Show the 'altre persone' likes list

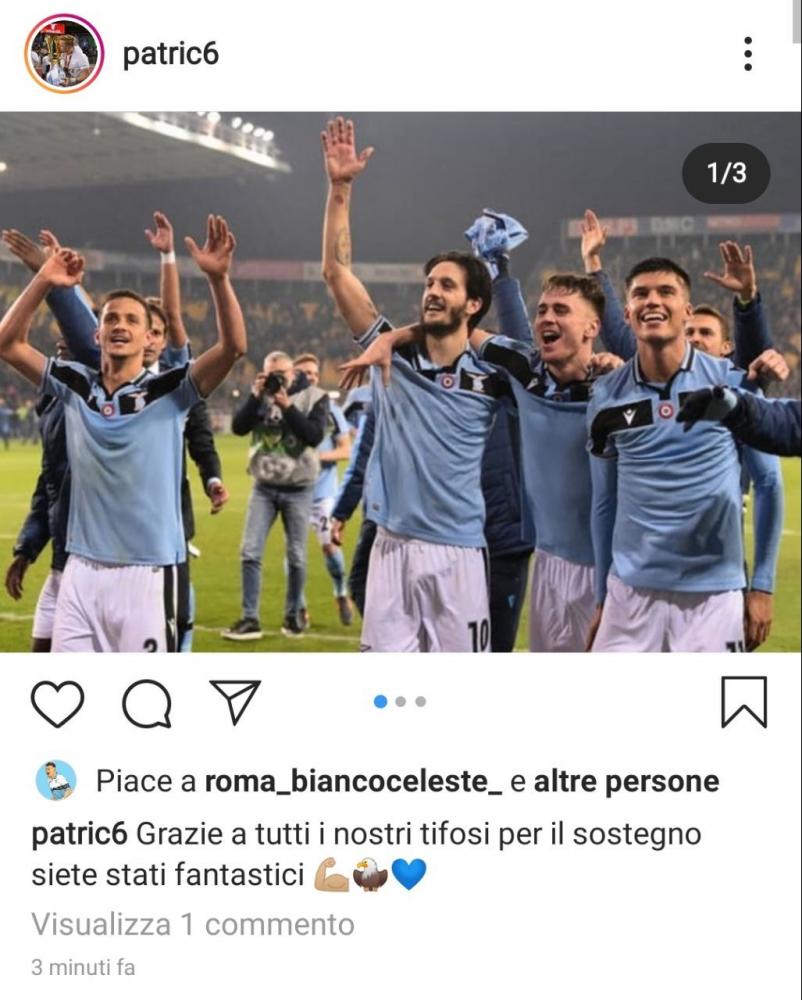pyautogui.click(x=627, y=782)
